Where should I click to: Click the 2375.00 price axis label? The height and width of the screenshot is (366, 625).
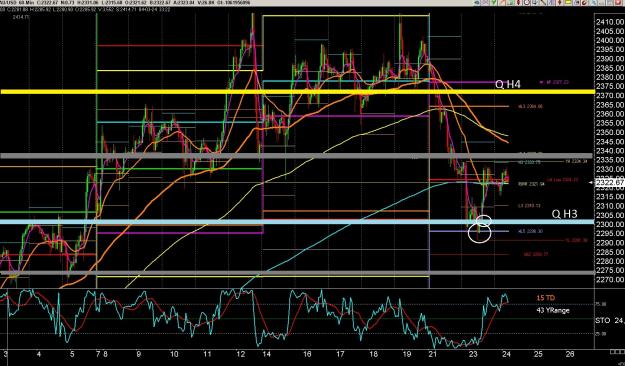[x=610, y=86]
